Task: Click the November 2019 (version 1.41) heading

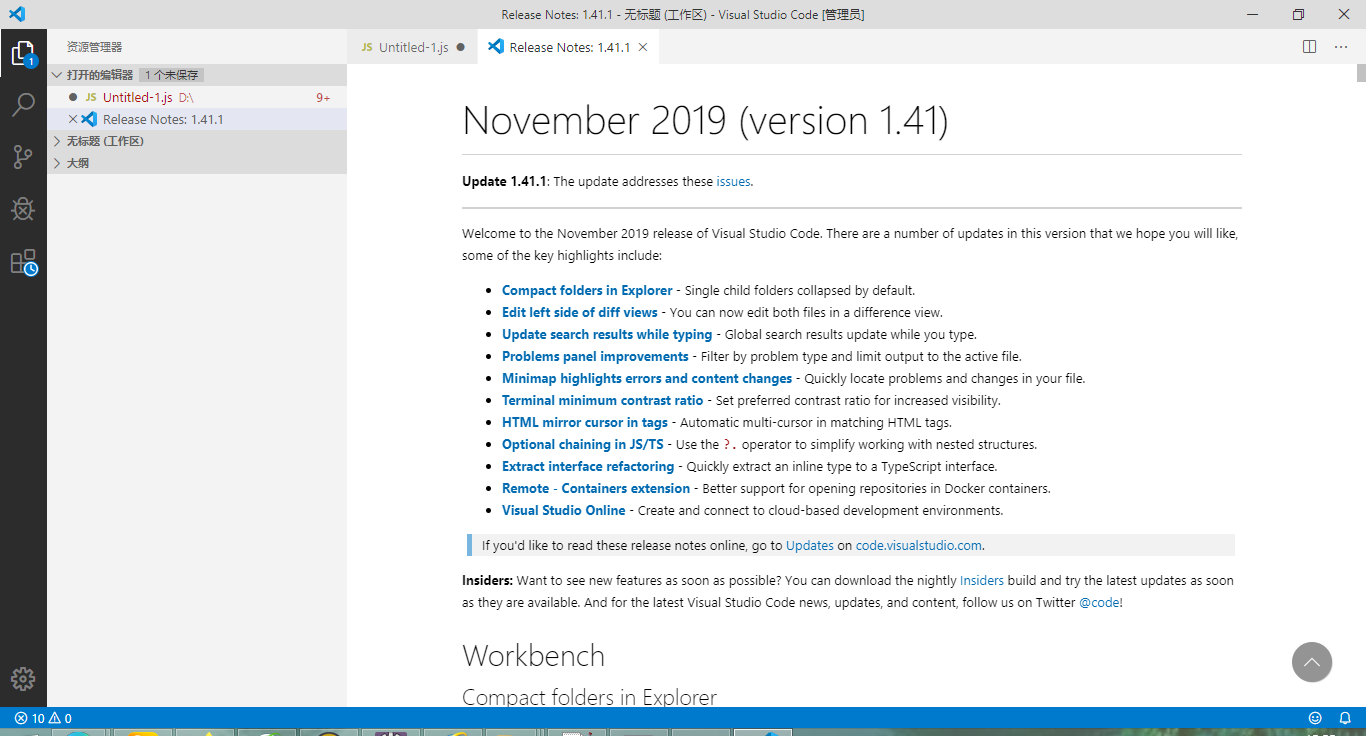Action: [x=705, y=120]
